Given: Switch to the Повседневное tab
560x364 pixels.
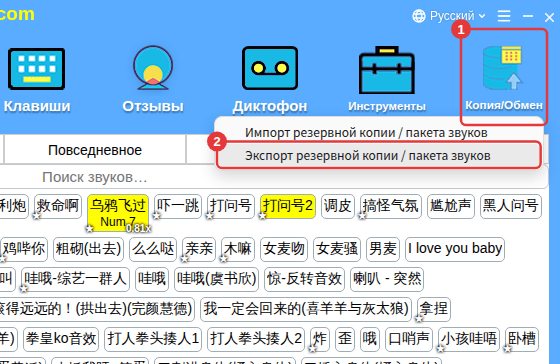Looking at the screenshot, I should (x=95, y=150).
